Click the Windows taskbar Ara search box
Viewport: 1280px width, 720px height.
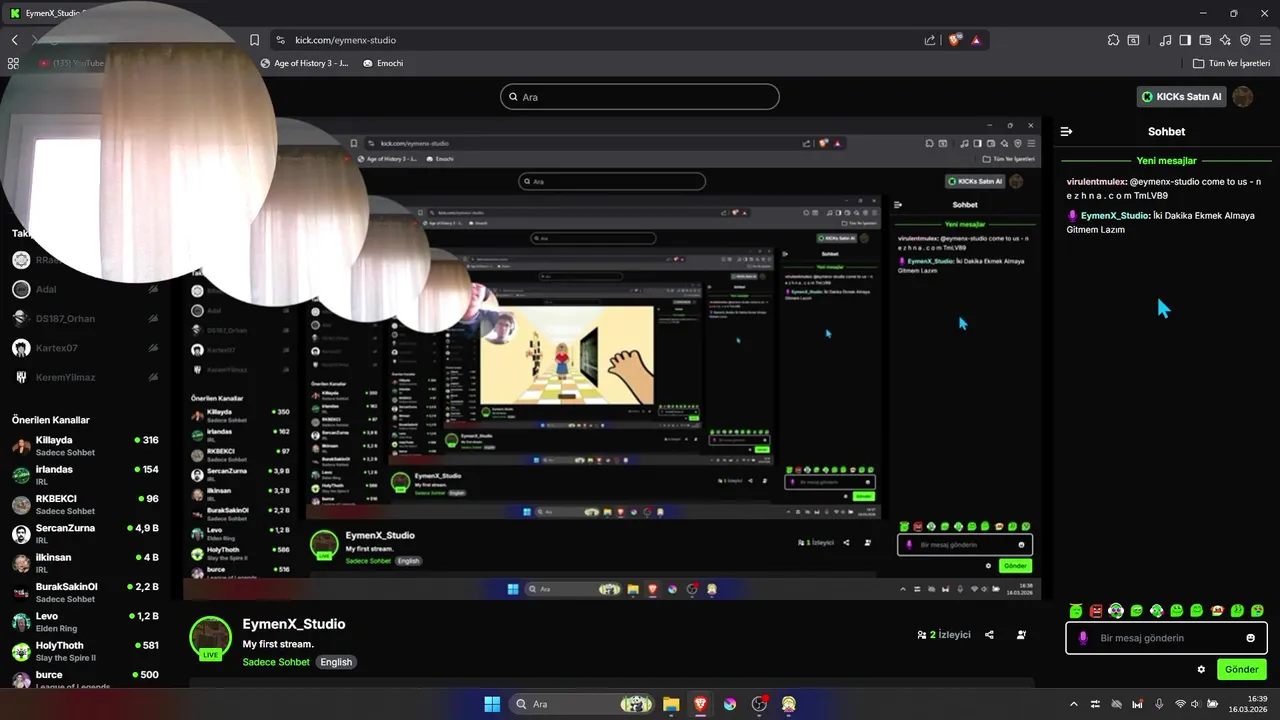click(x=583, y=704)
